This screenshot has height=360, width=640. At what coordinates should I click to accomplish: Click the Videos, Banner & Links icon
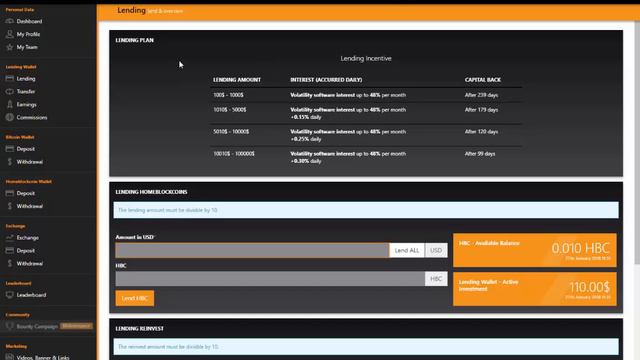pyautogui.click(x=10, y=358)
